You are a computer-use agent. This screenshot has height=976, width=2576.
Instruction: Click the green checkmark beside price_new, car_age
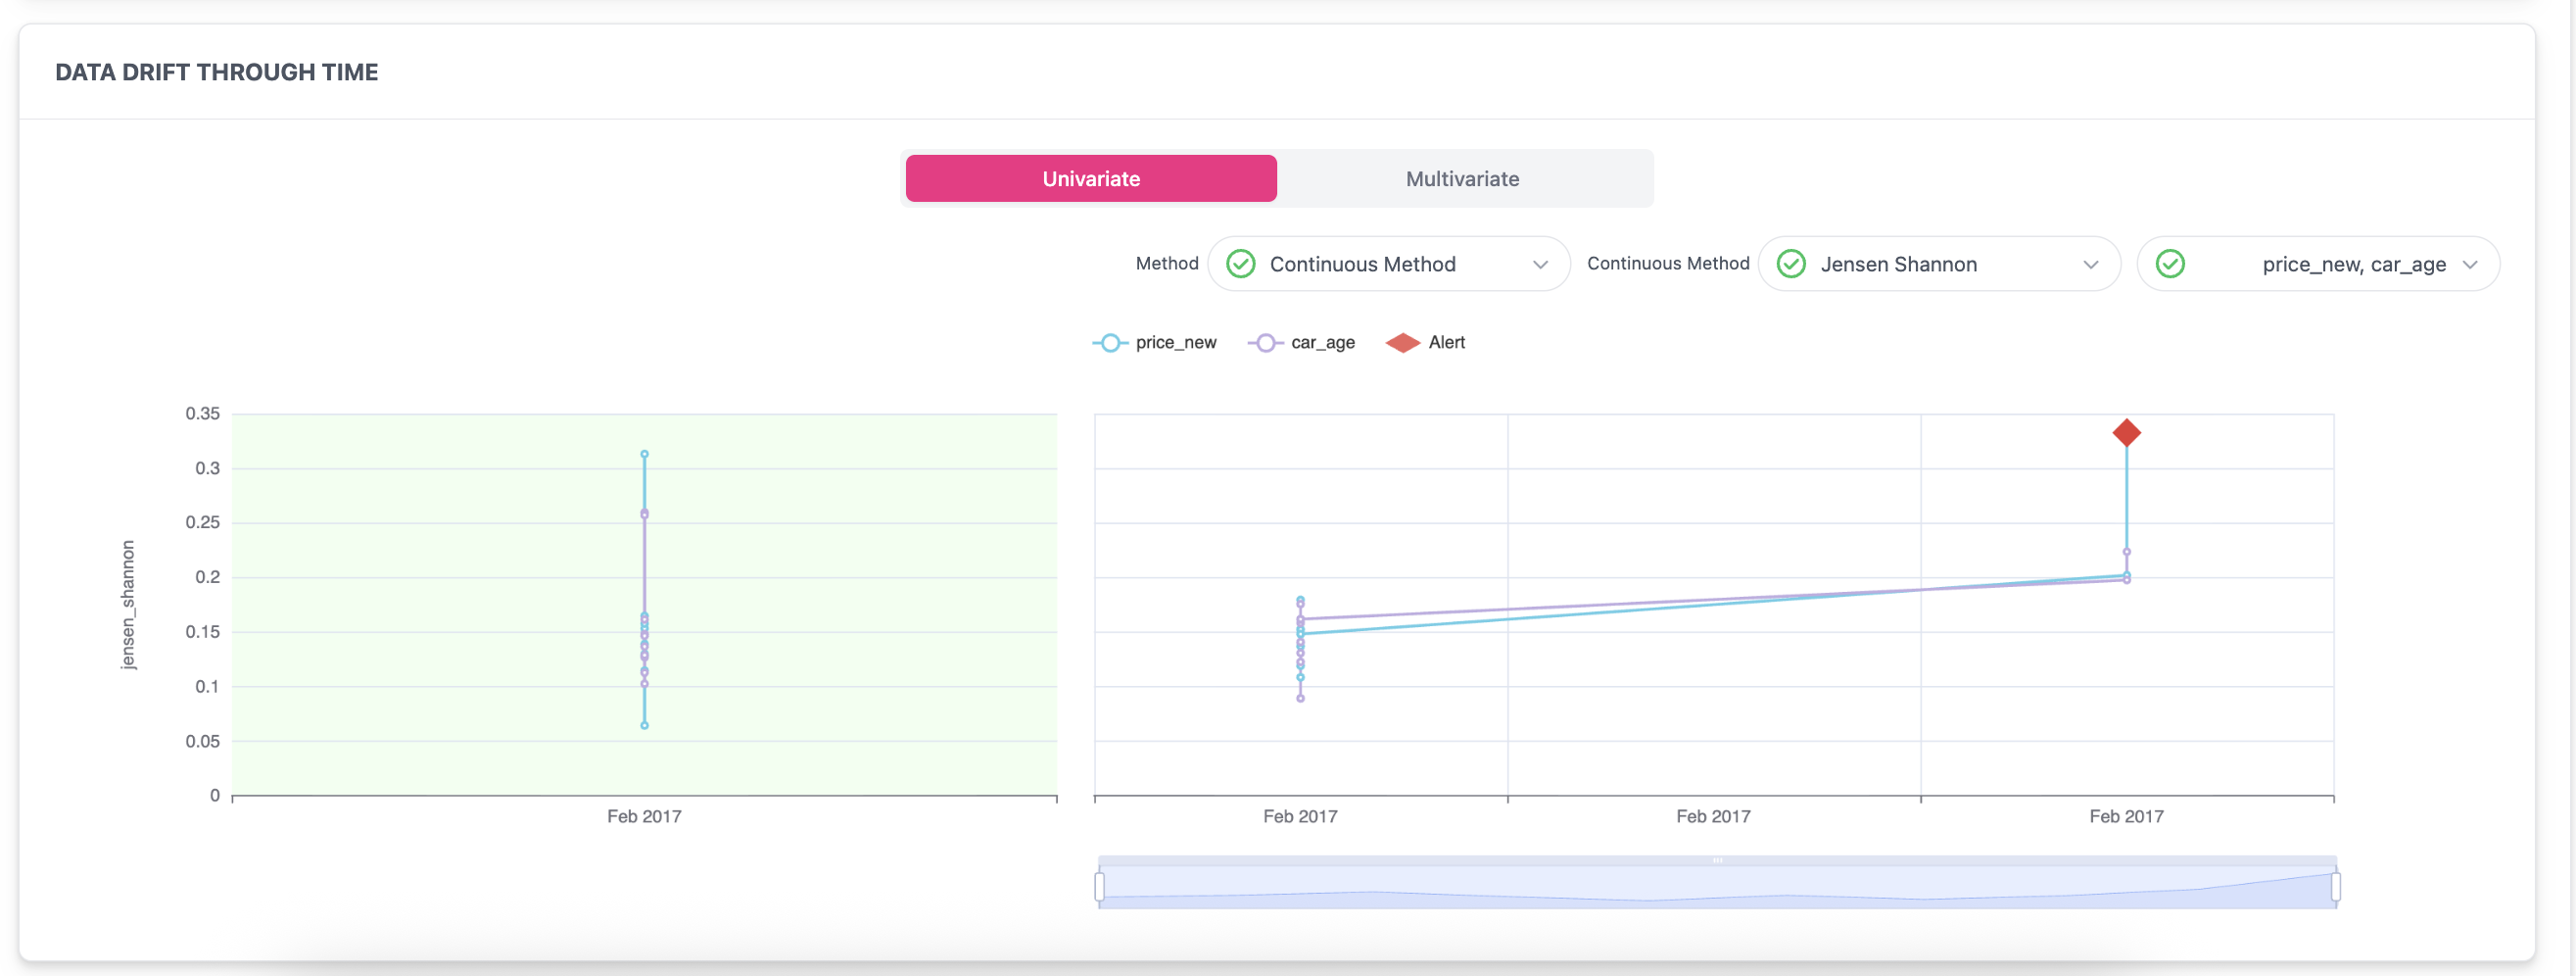click(x=2169, y=264)
